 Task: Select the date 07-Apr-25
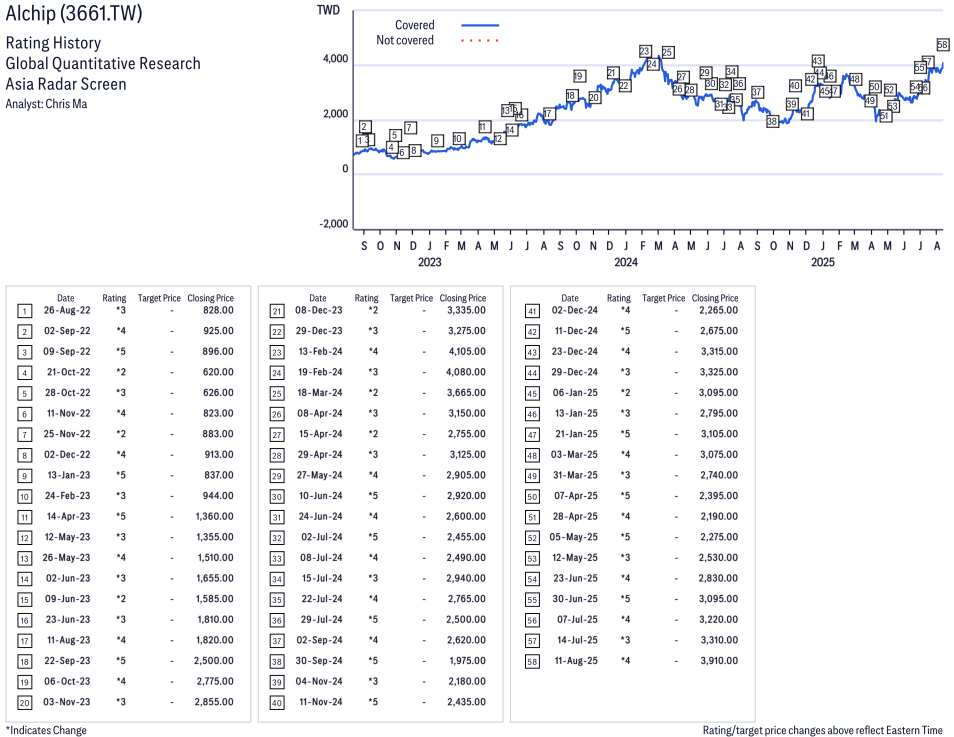[576, 496]
